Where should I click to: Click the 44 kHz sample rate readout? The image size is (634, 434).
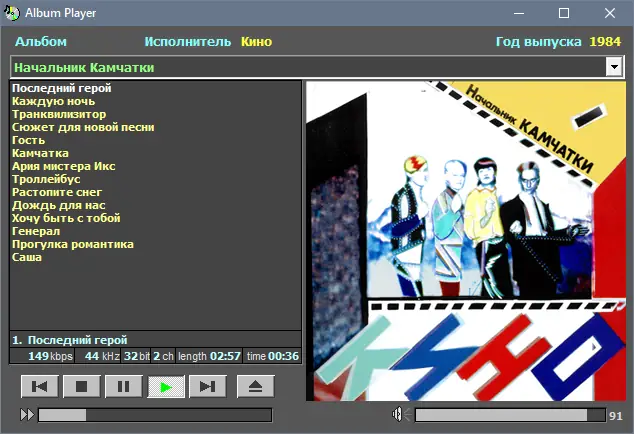point(102,356)
